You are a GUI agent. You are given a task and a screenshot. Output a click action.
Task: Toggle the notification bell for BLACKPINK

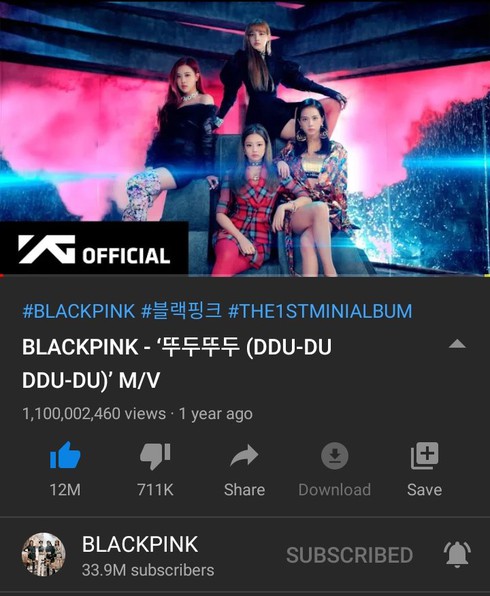pyautogui.click(x=457, y=555)
